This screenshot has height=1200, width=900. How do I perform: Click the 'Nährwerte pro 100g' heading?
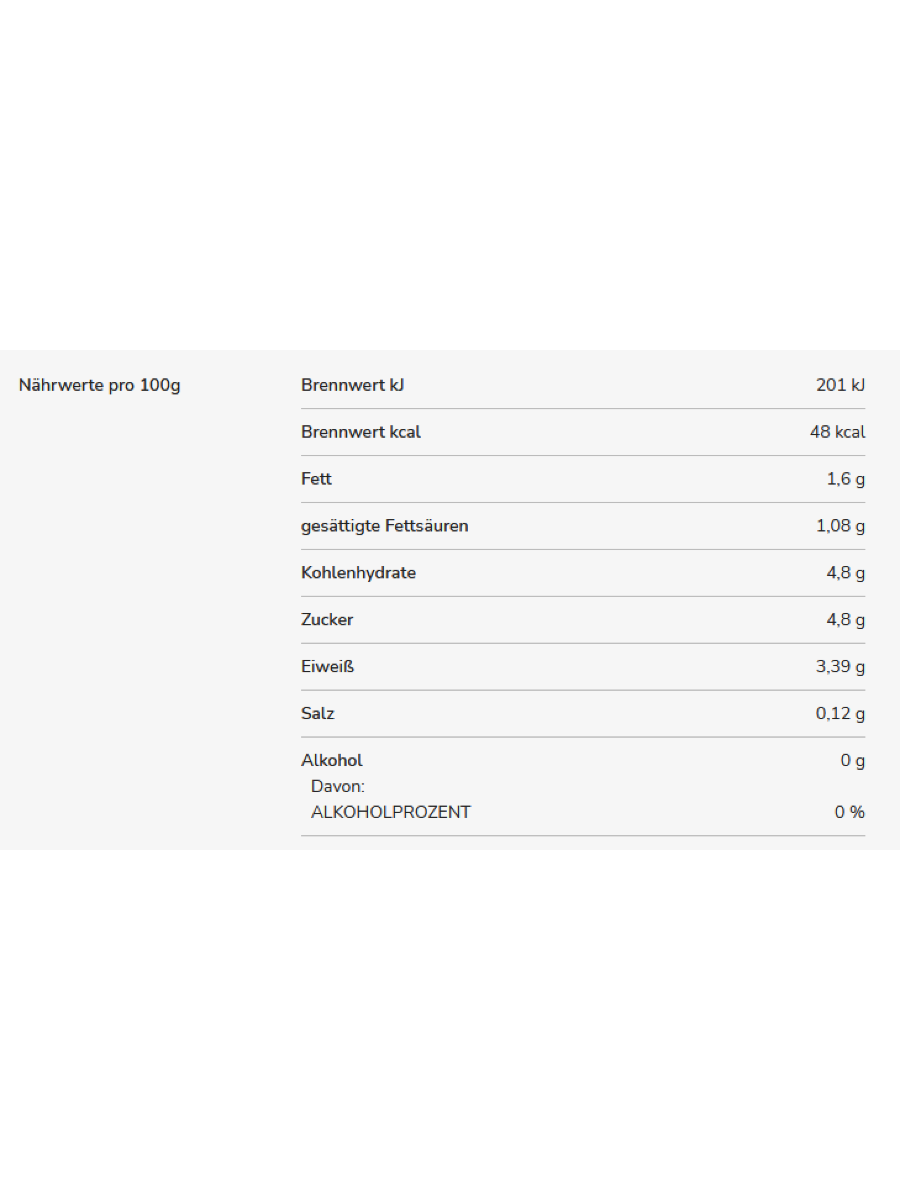[x=100, y=385]
